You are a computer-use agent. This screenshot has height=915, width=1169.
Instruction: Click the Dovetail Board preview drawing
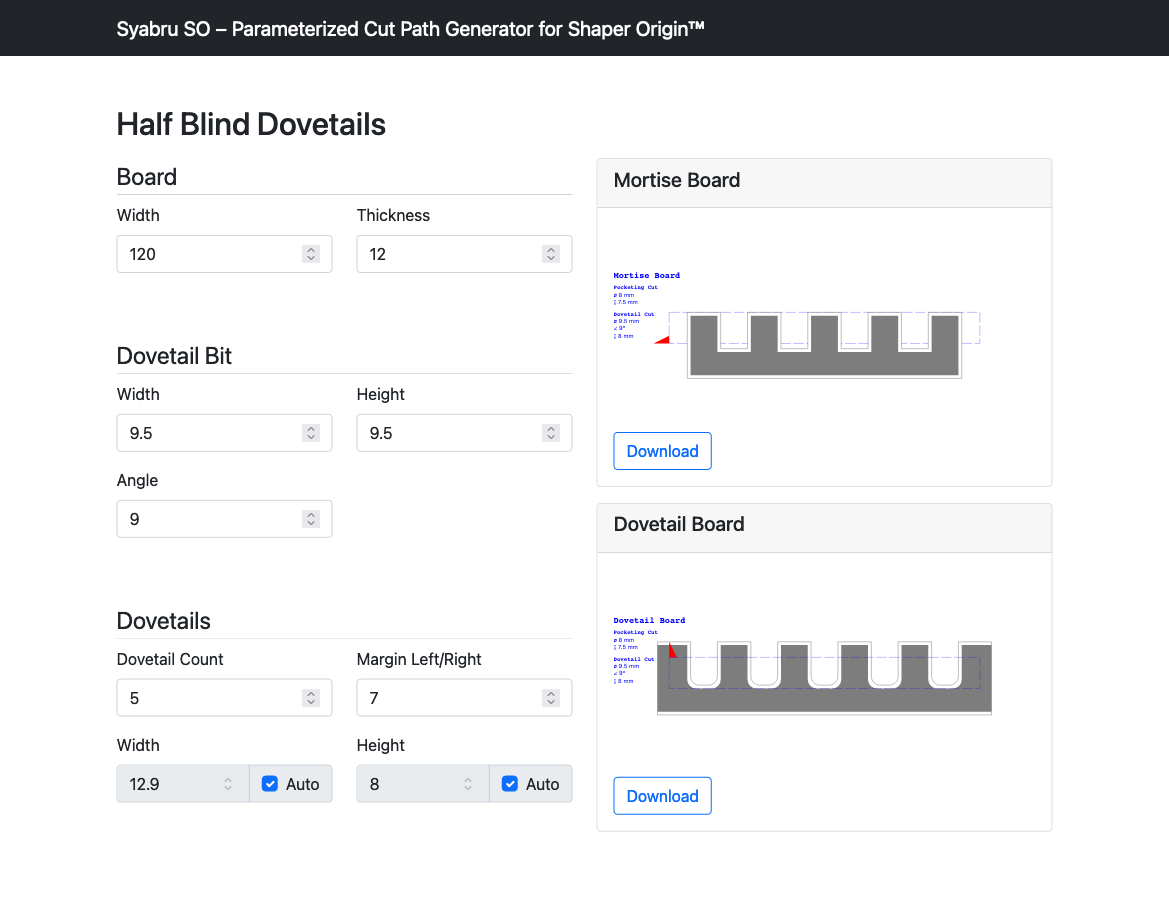(x=823, y=677)
